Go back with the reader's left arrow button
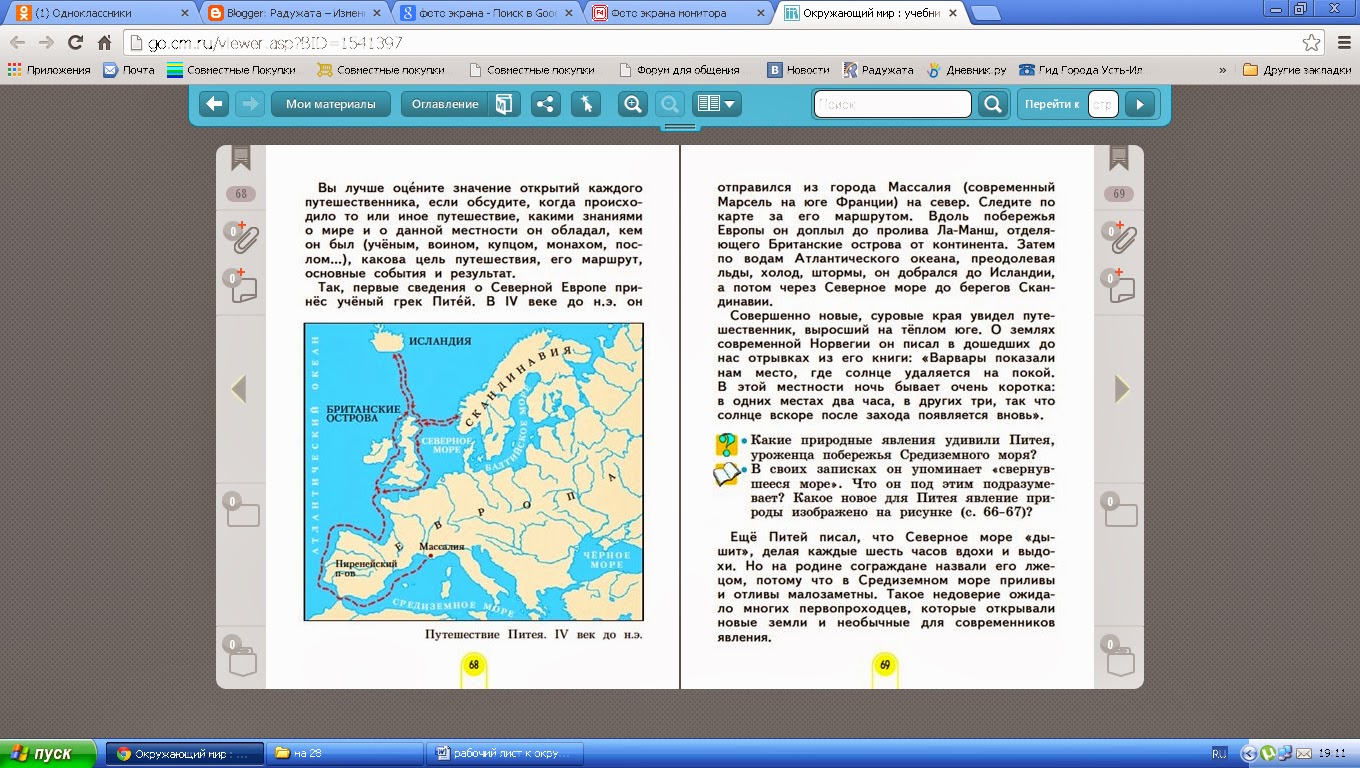1360x768 pixels. click(214, 104)
